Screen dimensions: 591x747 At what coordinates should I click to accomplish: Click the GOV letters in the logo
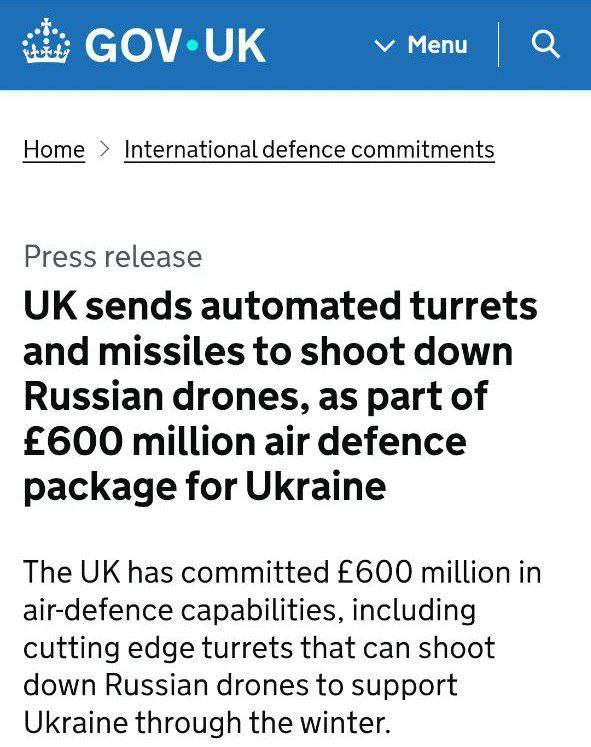(133, 45)
